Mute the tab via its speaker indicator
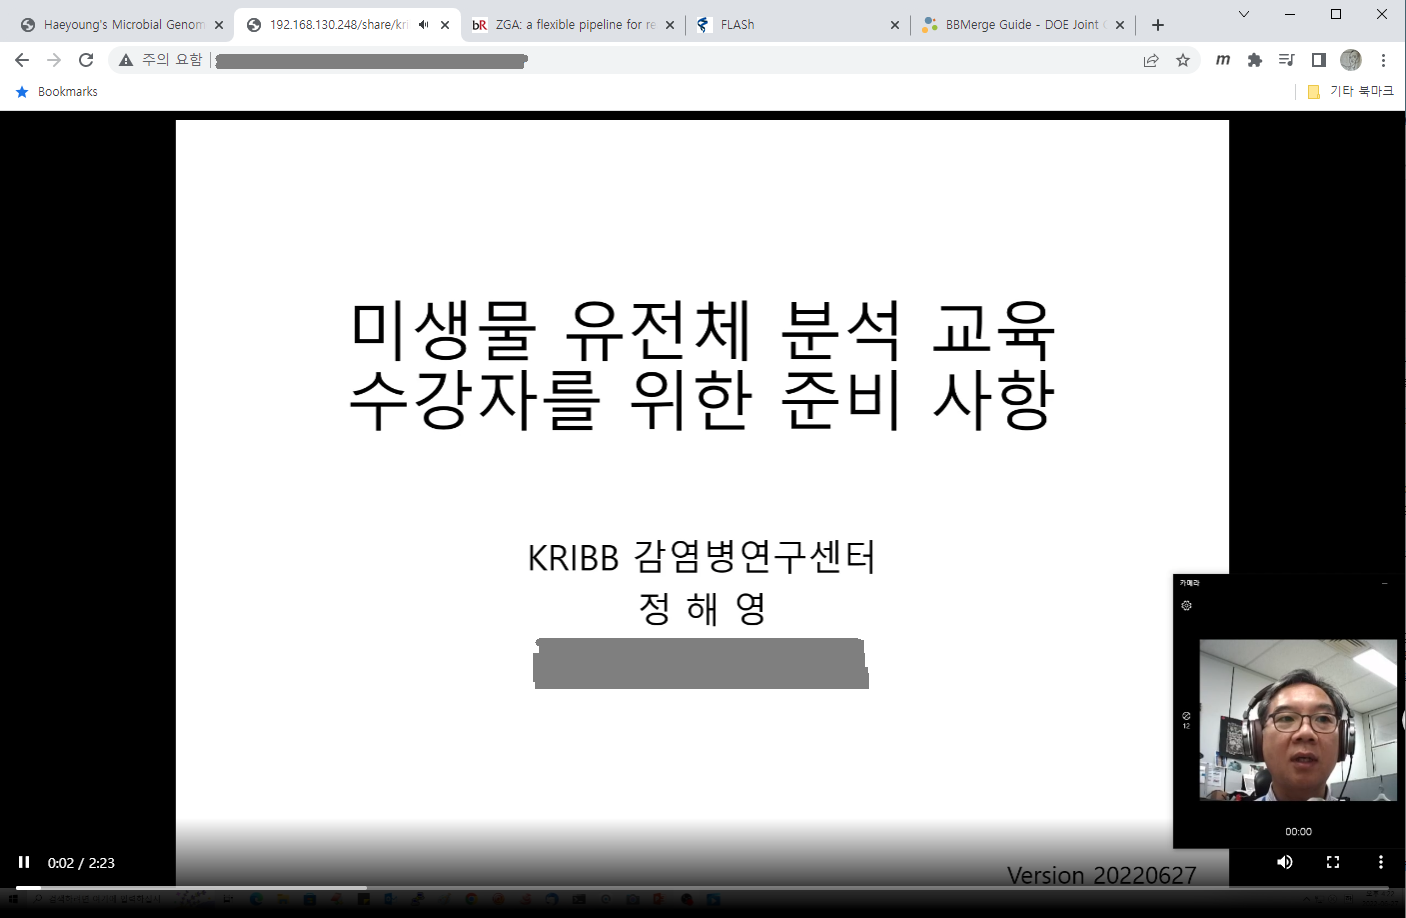The height and width of the screenshot is (918, 1406). point(423,25)
